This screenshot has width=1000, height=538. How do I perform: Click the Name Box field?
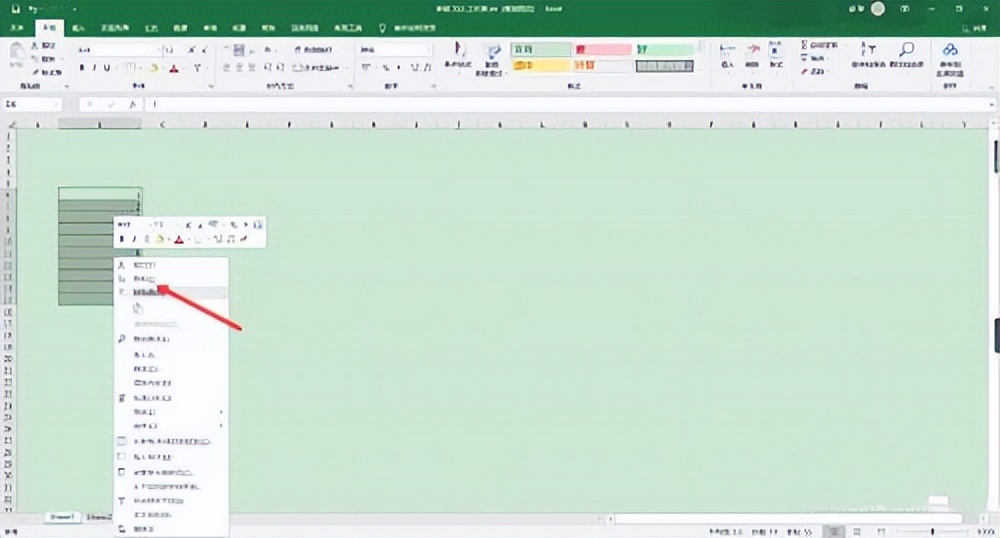(32, 105)
